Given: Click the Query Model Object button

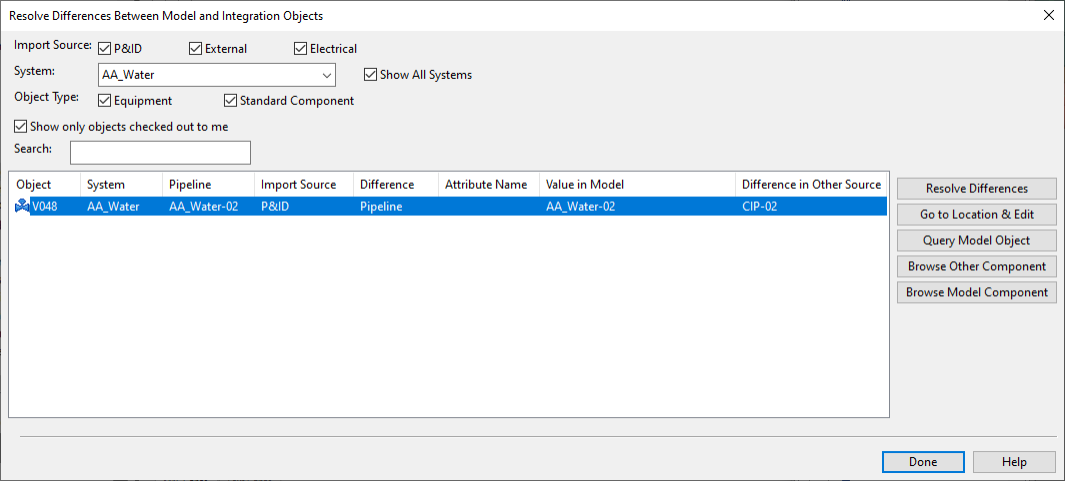Looking at the screenshot, I should tap(976, 240).
